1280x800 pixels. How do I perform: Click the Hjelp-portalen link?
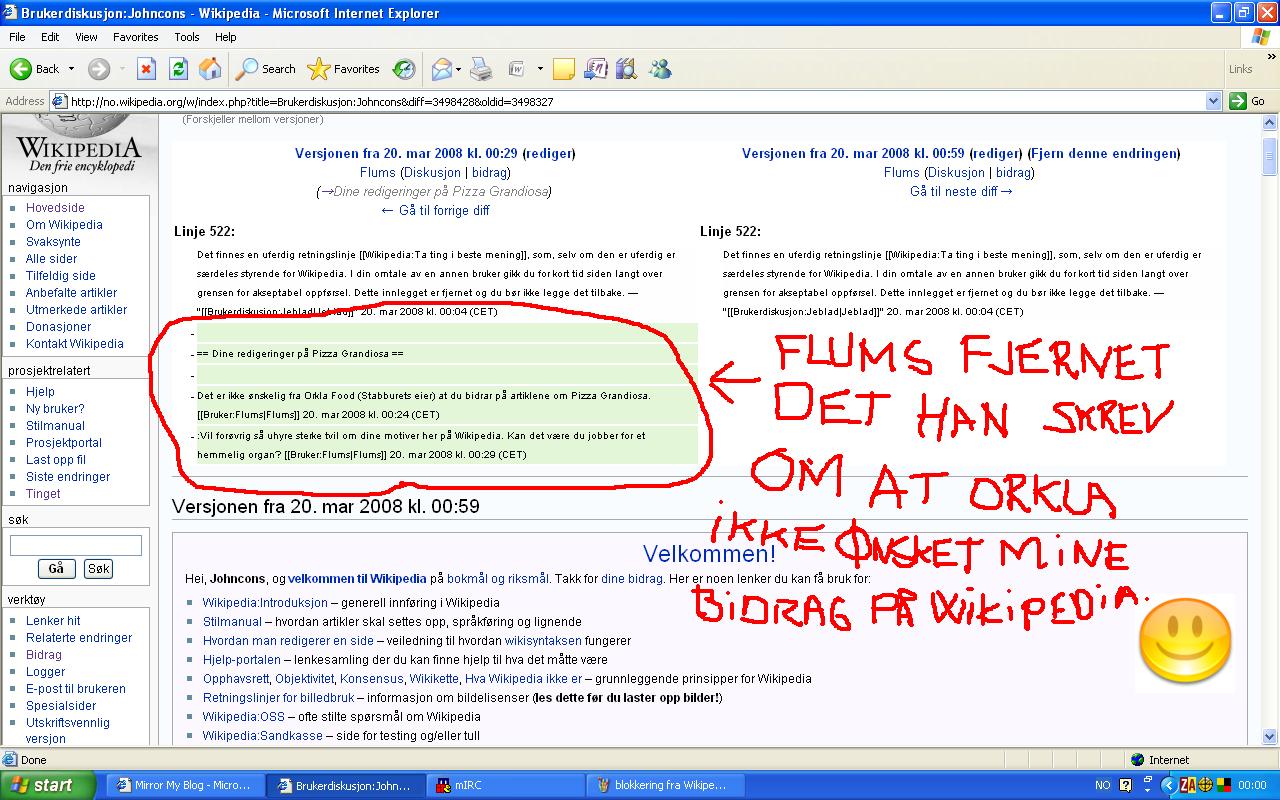(x=241, y=660)
